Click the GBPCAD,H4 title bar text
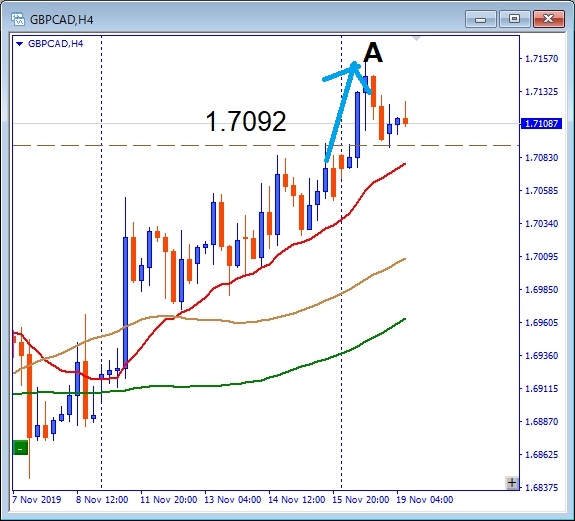 pyautogui.click(x=61, y=19)
